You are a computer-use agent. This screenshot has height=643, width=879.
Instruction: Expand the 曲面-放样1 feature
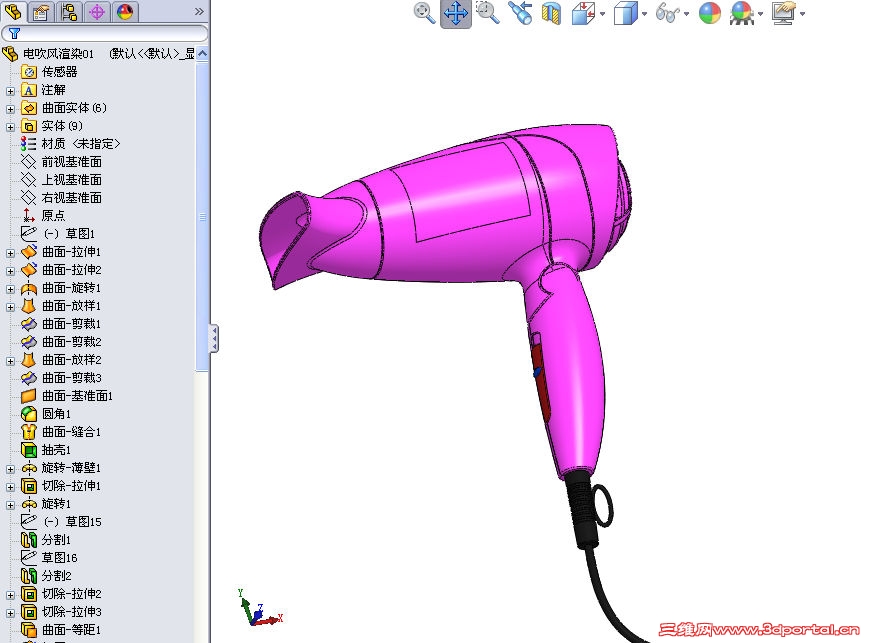[x=10, y=307]
